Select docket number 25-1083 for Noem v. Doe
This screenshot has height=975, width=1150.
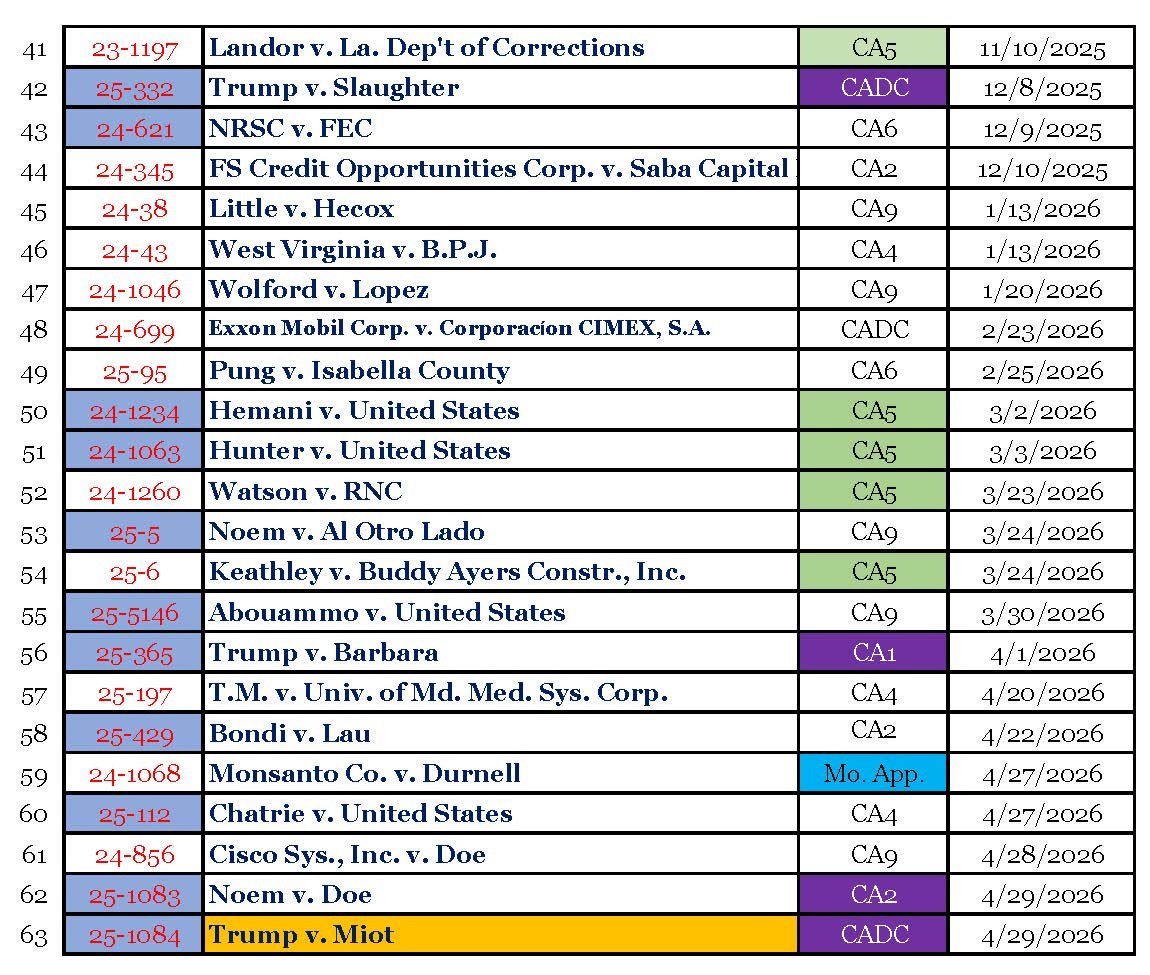134,896
